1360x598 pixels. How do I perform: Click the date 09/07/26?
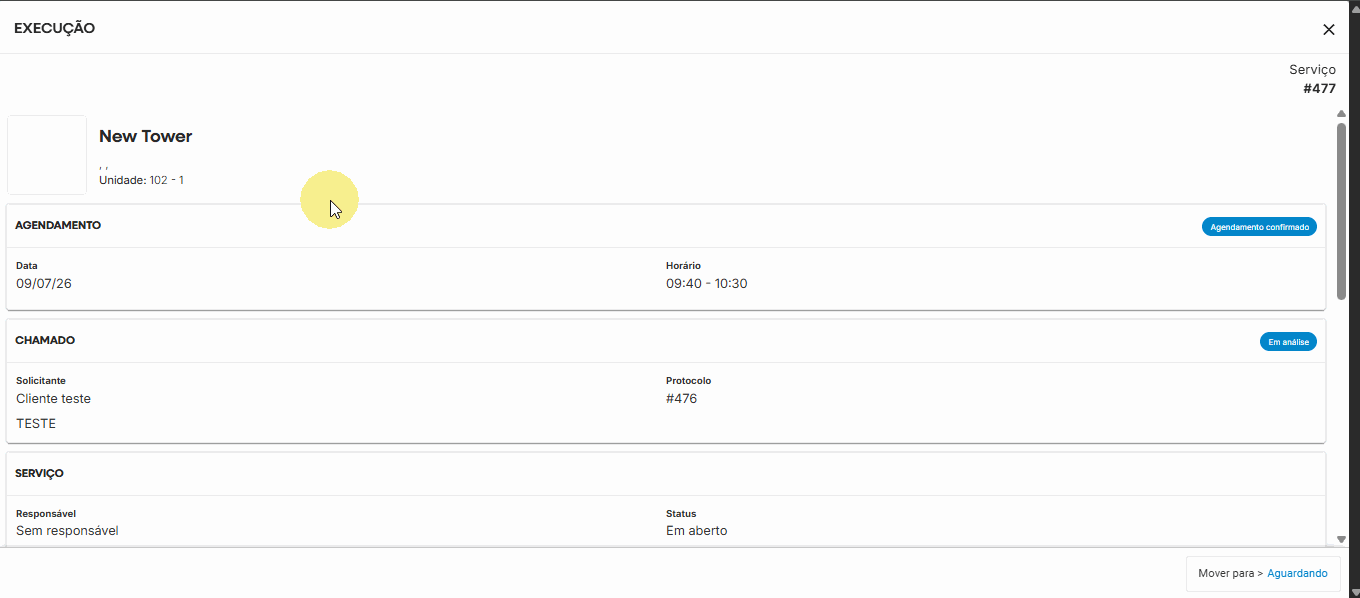[44, 284]
